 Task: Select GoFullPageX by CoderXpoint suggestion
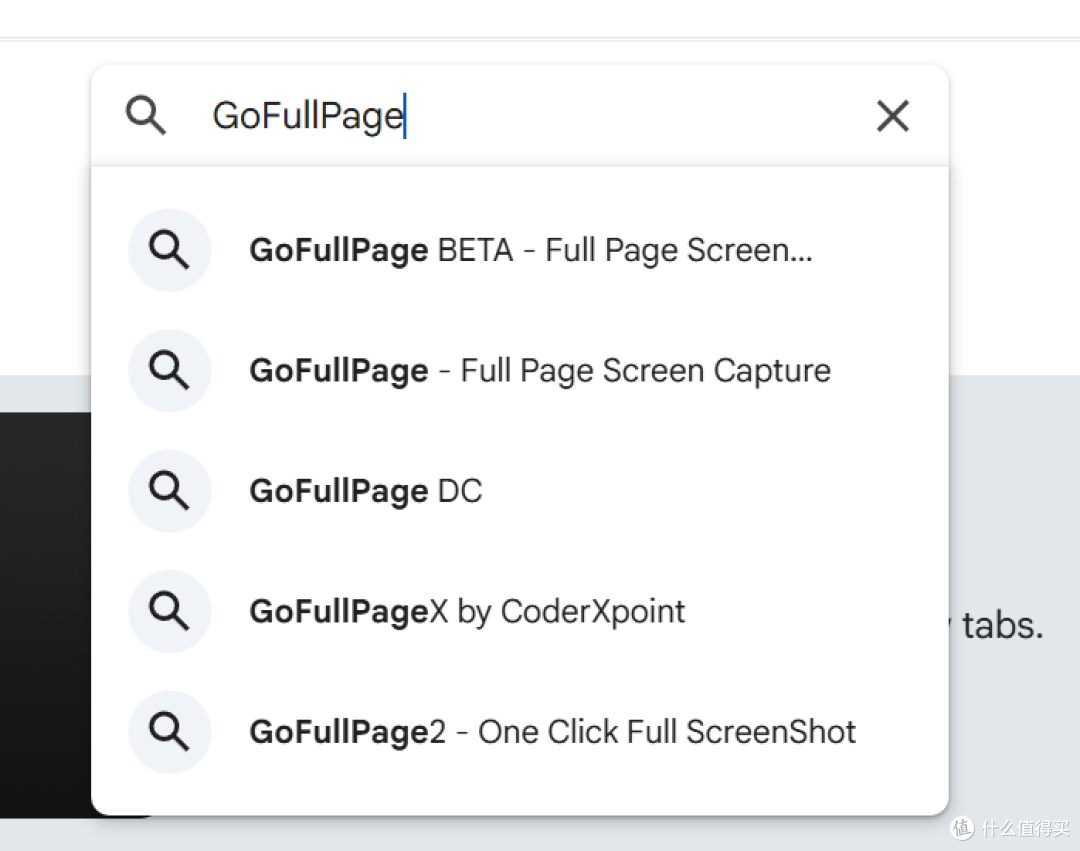(520, 611)
